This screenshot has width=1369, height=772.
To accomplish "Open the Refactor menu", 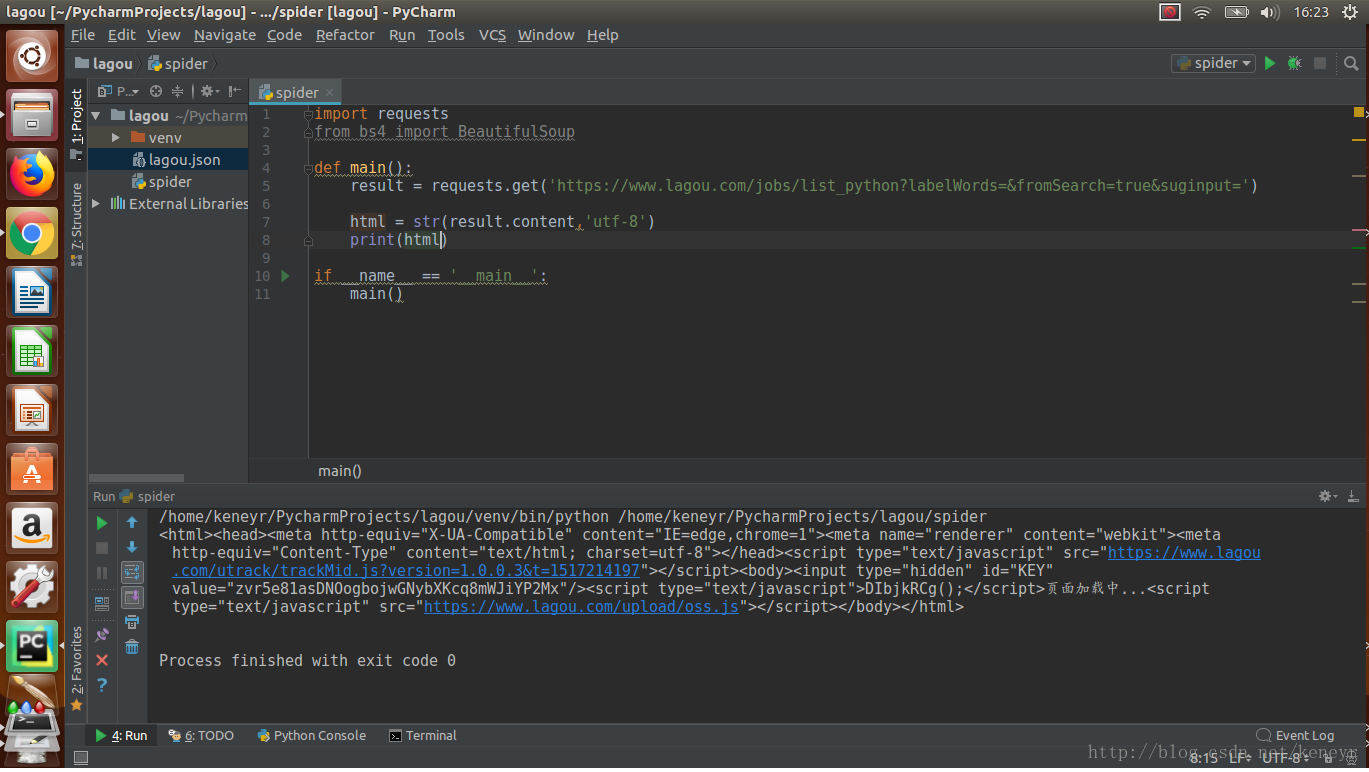I will pyautogui.click(x=345, y=35).
